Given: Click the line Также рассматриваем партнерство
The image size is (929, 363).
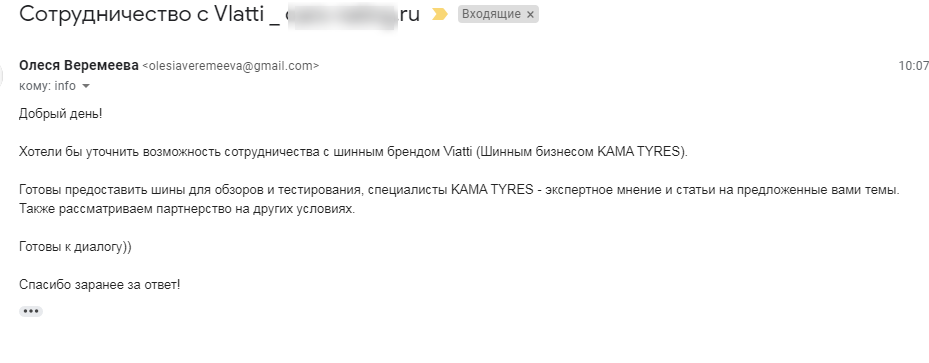Looking at the screenshot, I should 187,209.
